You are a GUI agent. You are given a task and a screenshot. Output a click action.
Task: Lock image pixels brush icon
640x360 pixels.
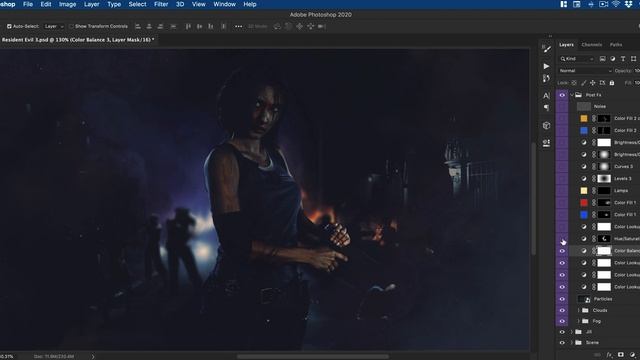pos(584,83)
